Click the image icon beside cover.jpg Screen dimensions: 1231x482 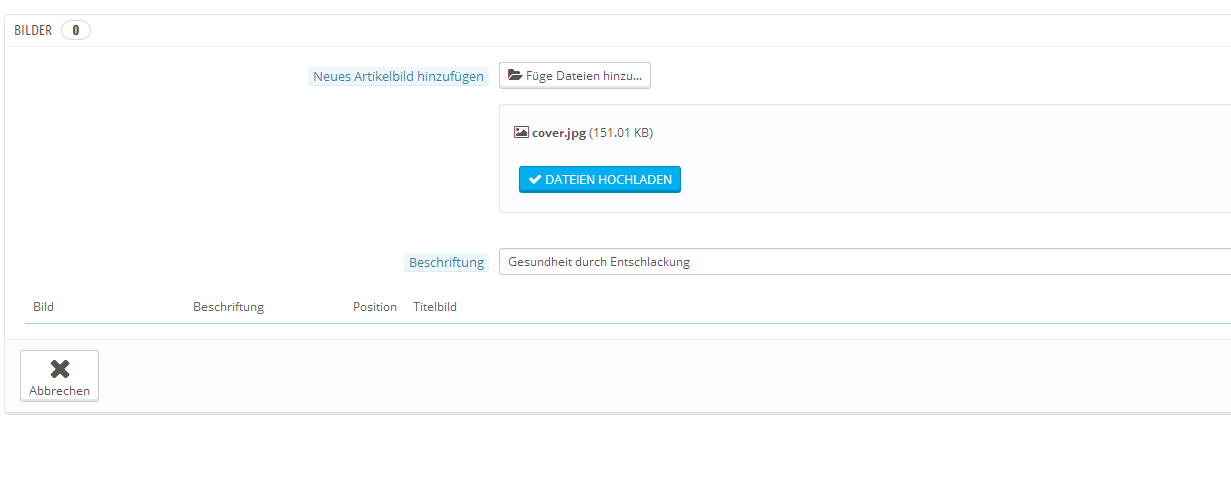click(x=521, y=132)
